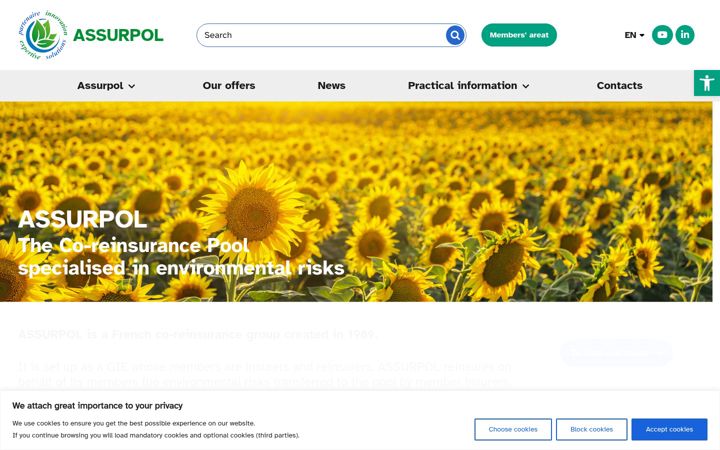Expand the Assurpol menu

(x=106, y=85)
